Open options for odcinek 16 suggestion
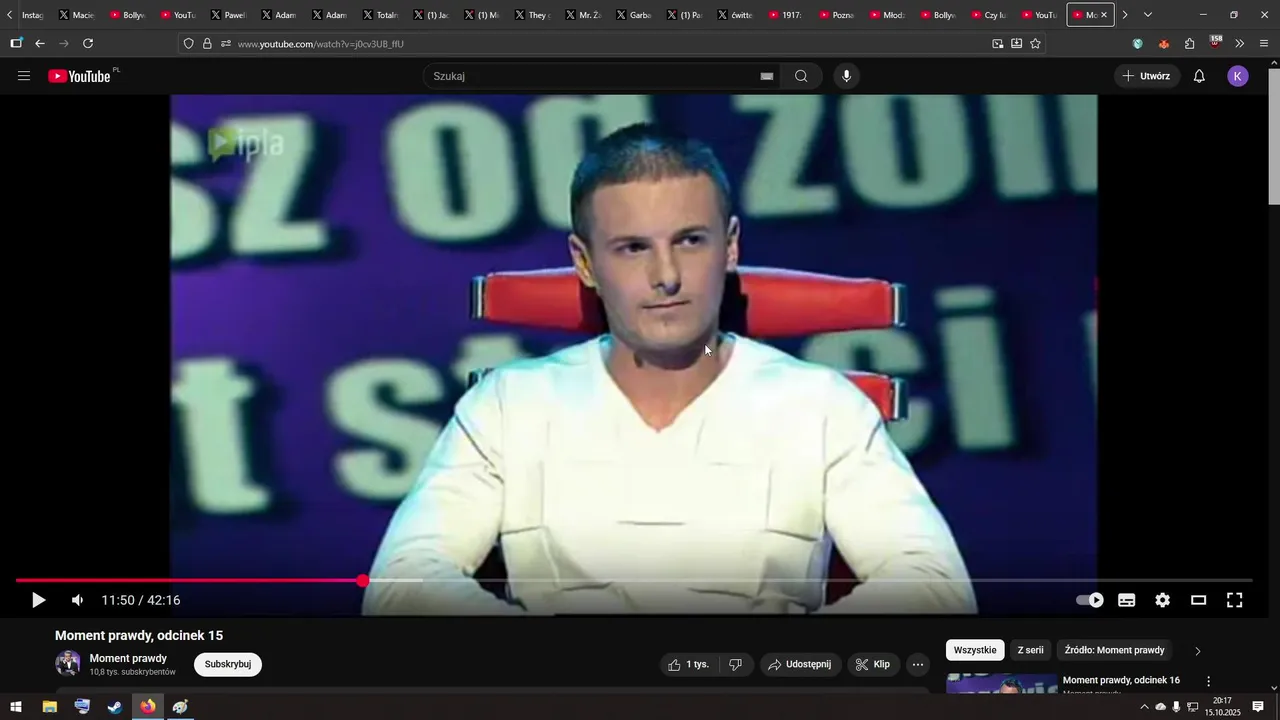The width and height of the screenshot is (1280, 720). pyautogui.click(x=1208, y=681)
